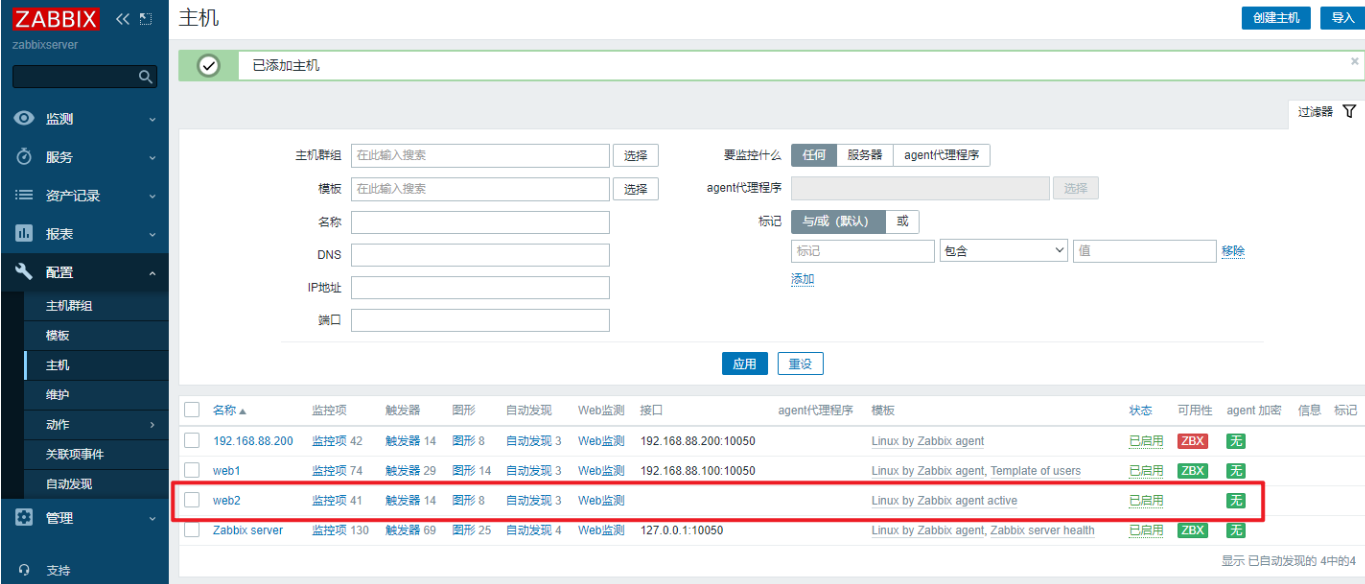This screenshot has width=1365, height=584.
Task: Select 任何 monitoring option
Action: 814,155
